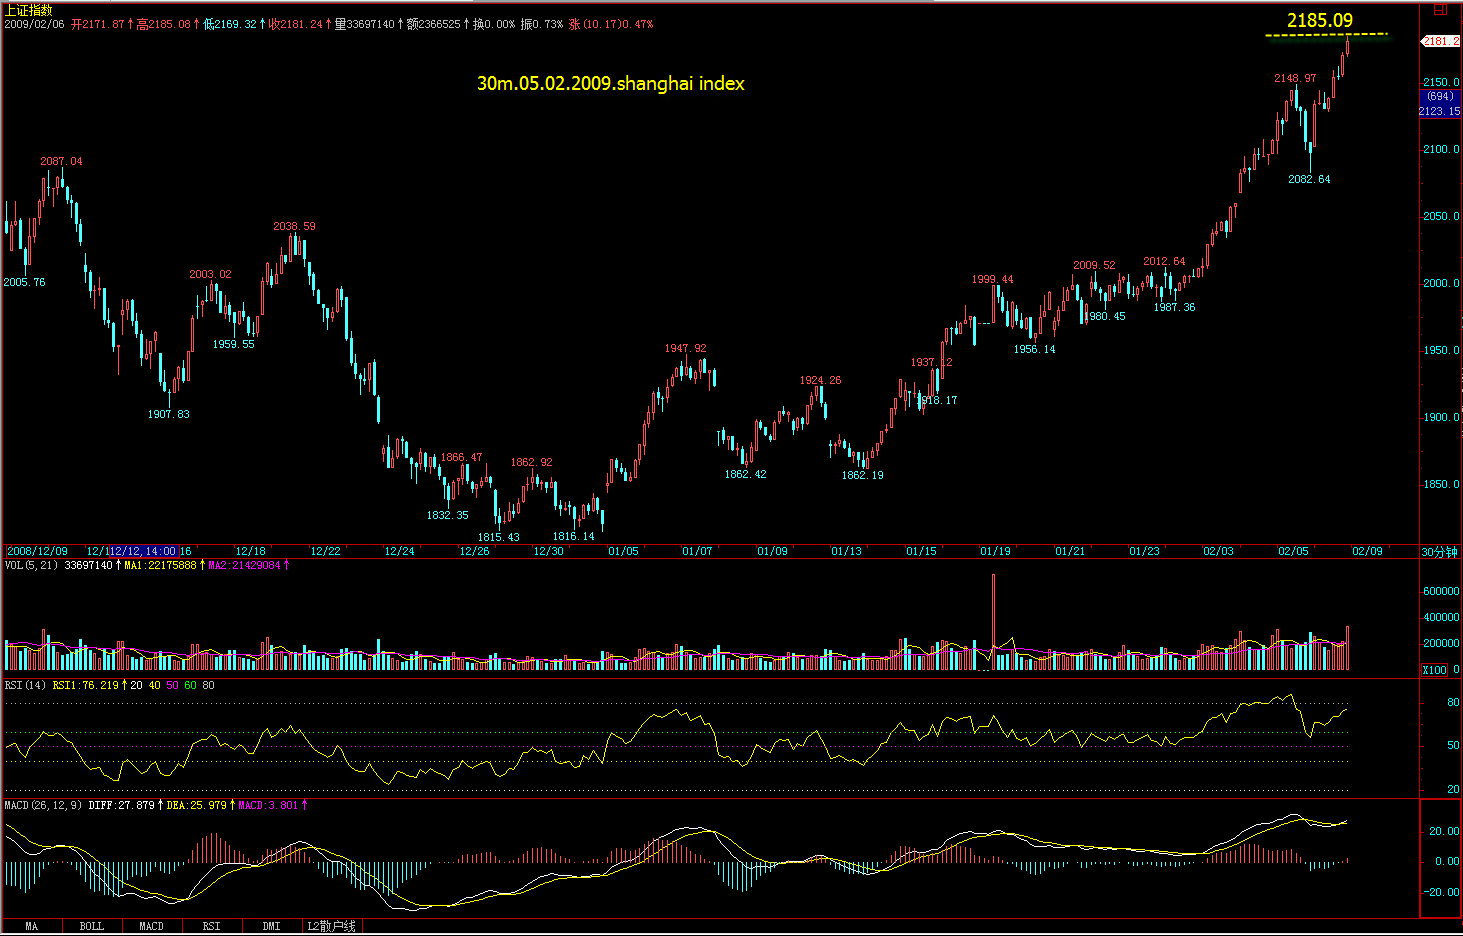The width and height of the screenshot is (1463, 936).
Task: Switch to the MA indicator tab
Action: [32, 926]
